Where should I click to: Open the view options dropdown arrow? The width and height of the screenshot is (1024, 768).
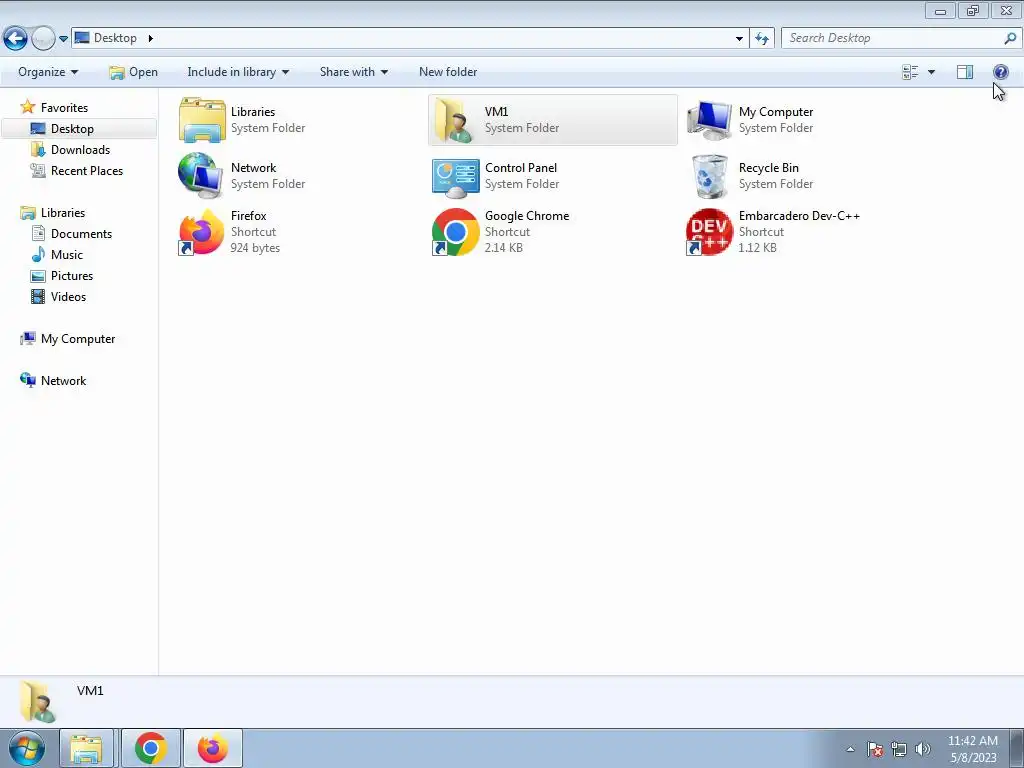click(931, 72)
